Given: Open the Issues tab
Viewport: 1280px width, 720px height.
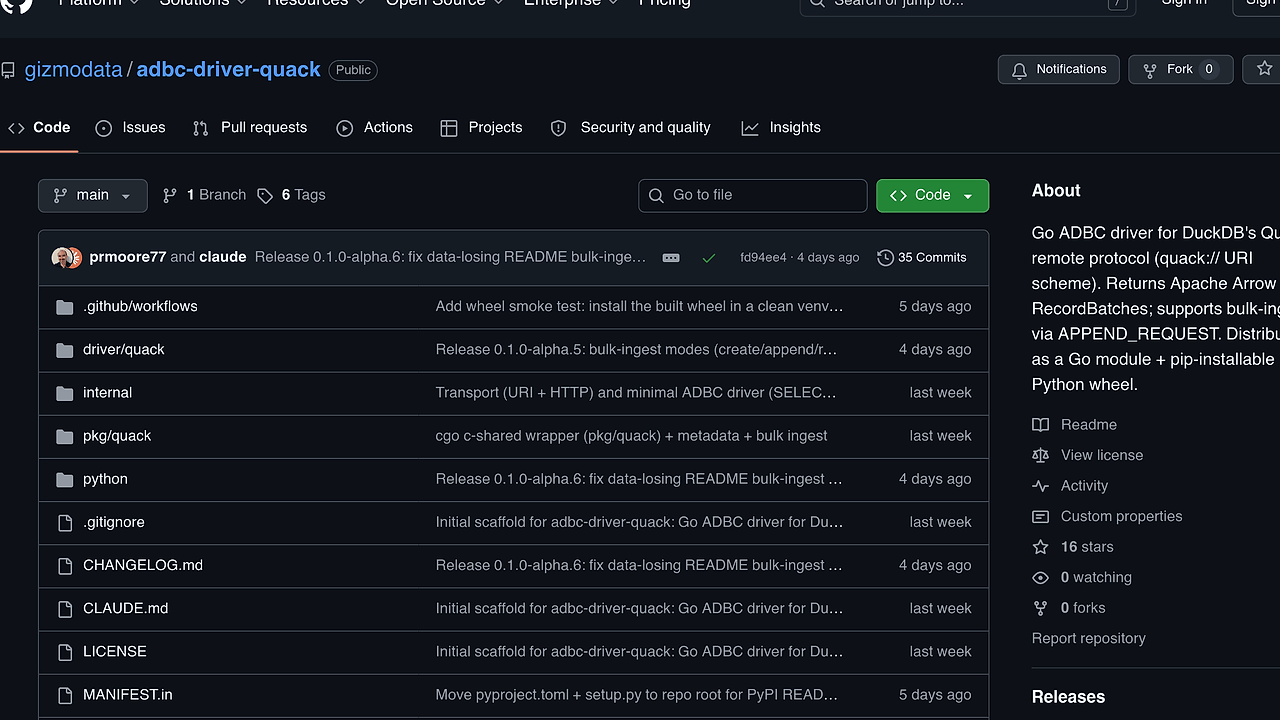Looking at the screenshot, I should click(x=130, y=128).
